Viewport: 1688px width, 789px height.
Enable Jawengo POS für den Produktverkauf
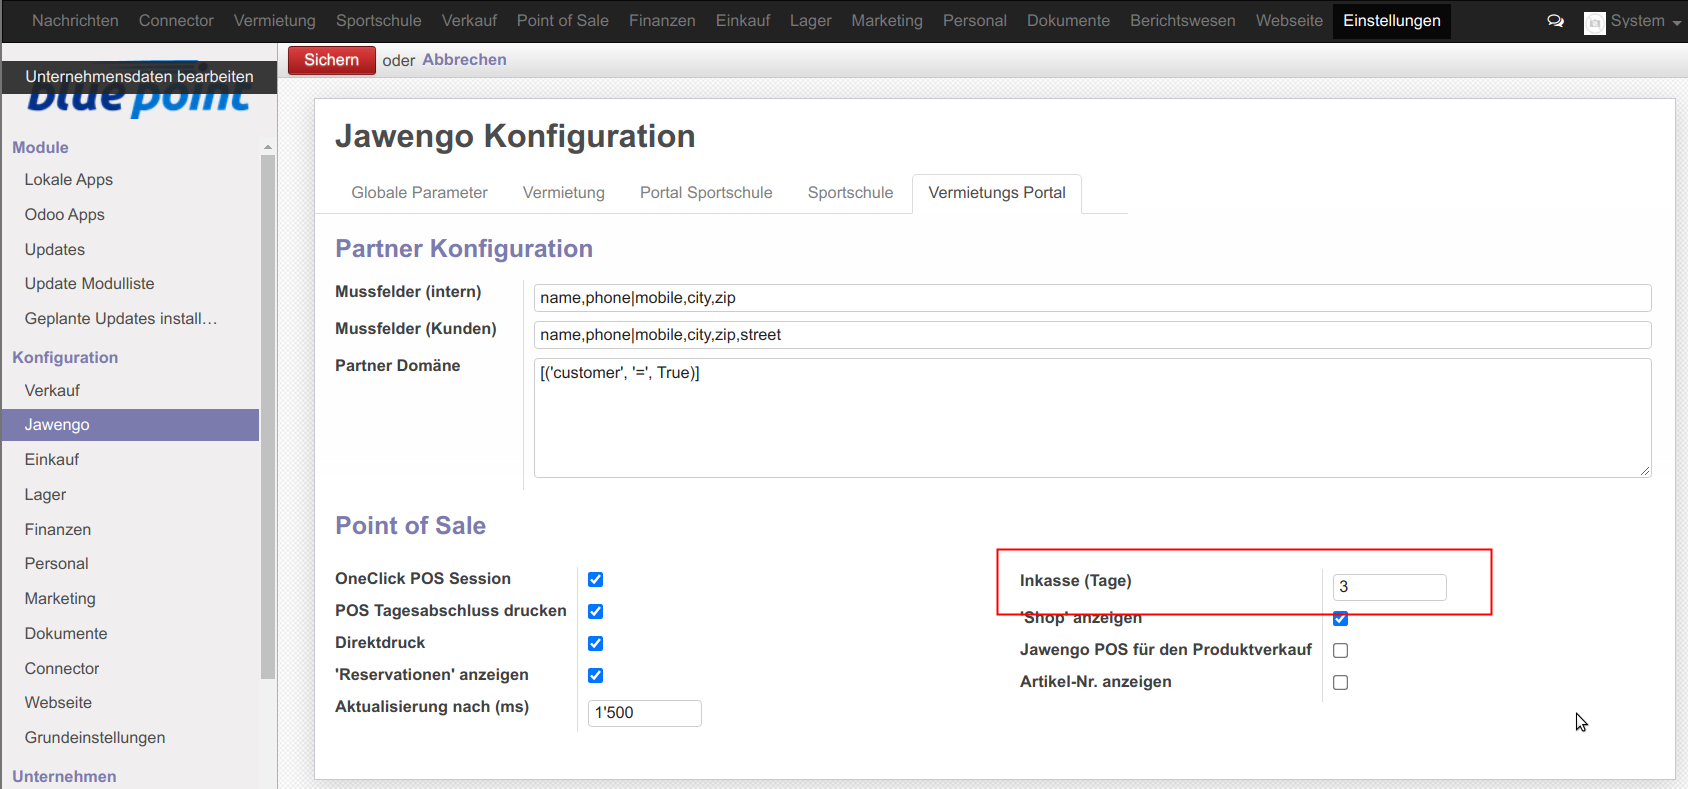1340,651
